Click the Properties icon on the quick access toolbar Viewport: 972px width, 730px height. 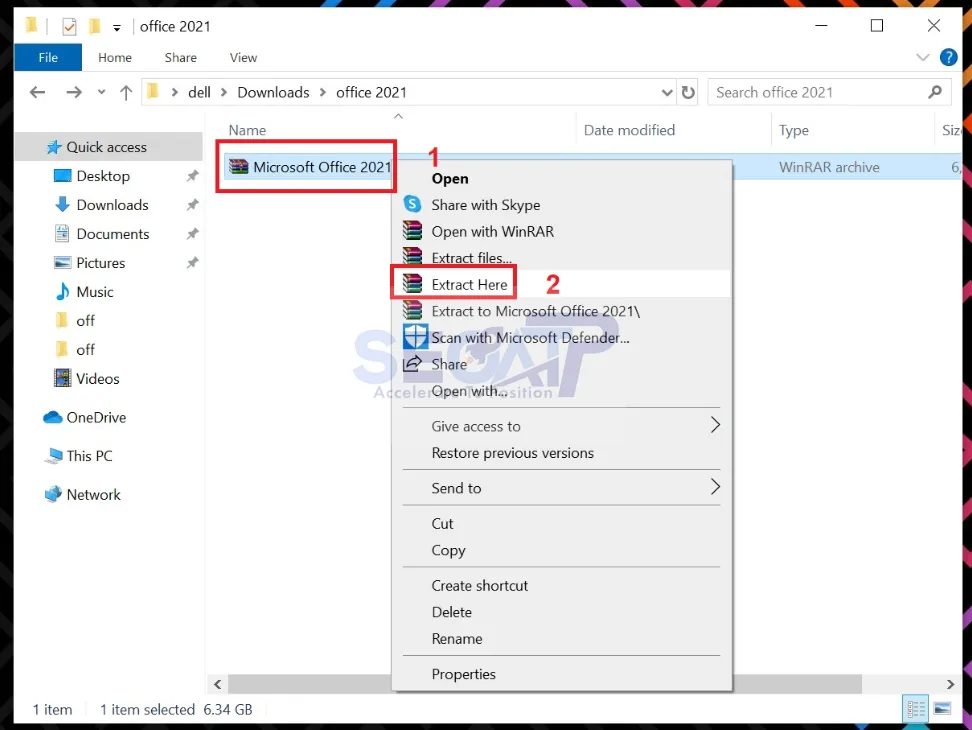[x=68, y=25]
